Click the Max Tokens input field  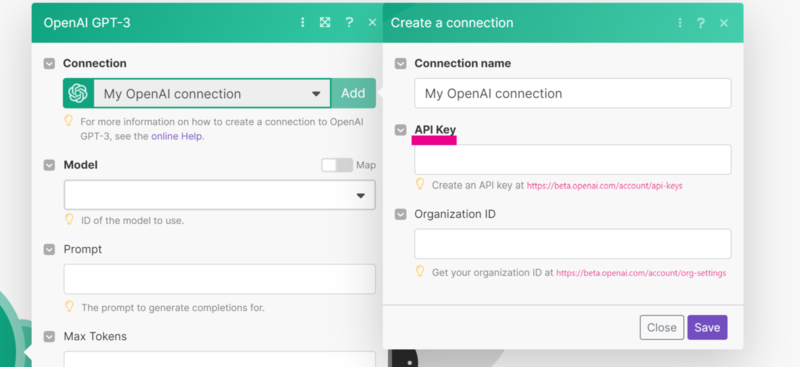pos(219,359)
